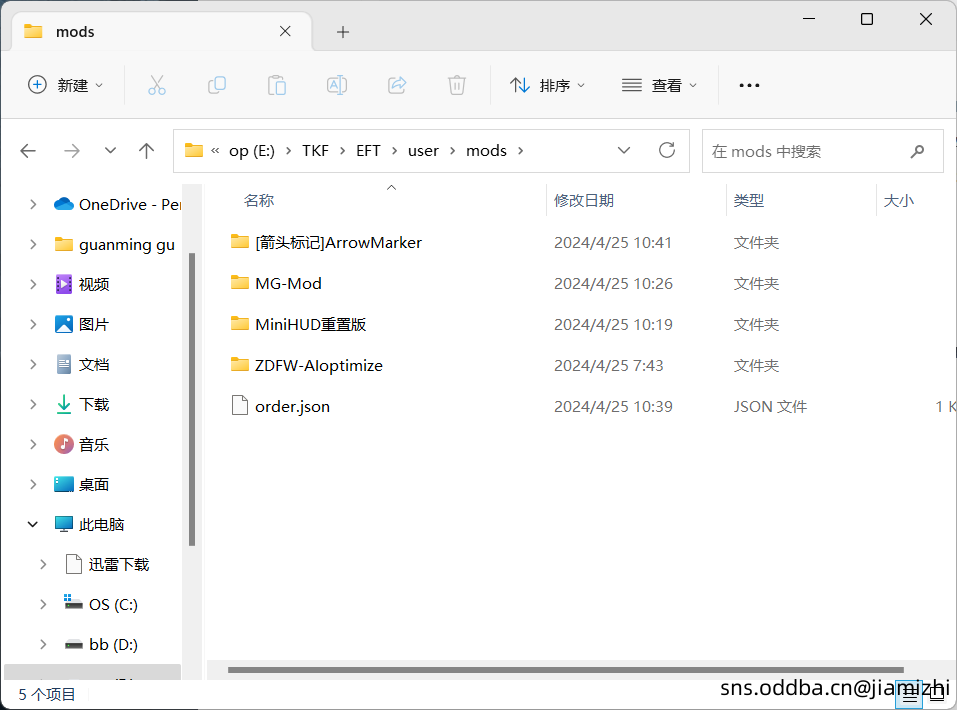Click the Refresh icon in the address bar
The height and width of the screenshot is (710, 957).
tap(667, 150)
